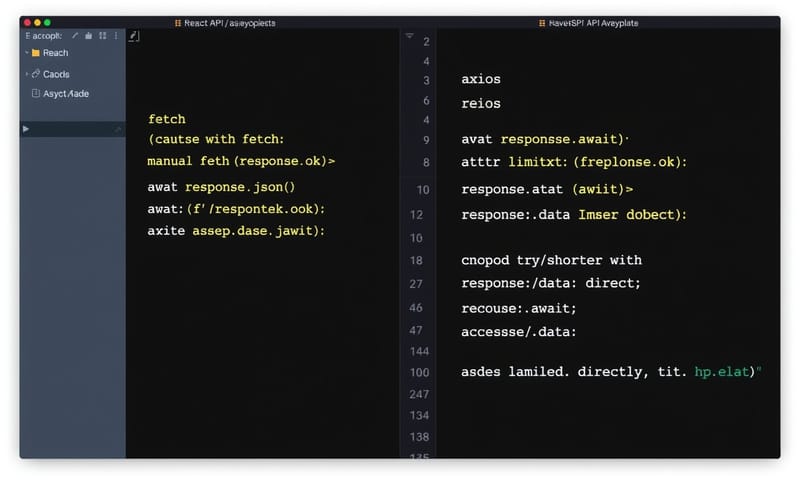Switch to the React API / asieyopiests tab

pyautogui.click(x=225, y=23)
